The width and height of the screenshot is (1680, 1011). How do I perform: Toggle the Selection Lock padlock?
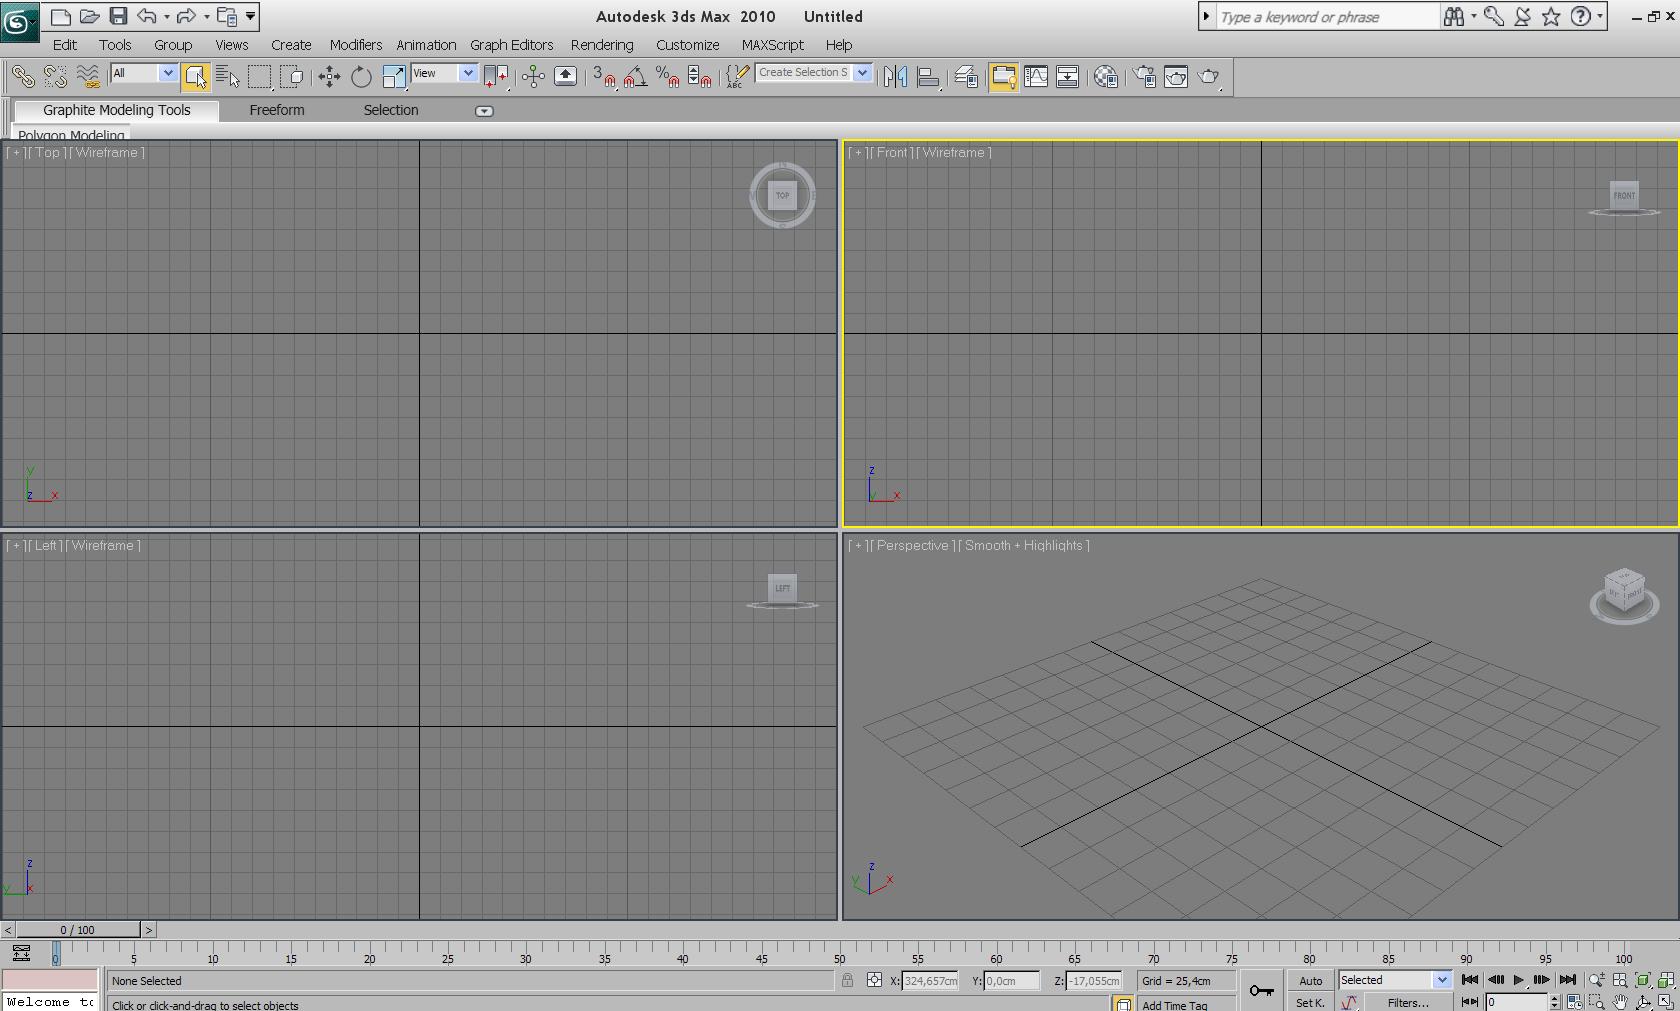pyautogui.click(x=847, y=981)
